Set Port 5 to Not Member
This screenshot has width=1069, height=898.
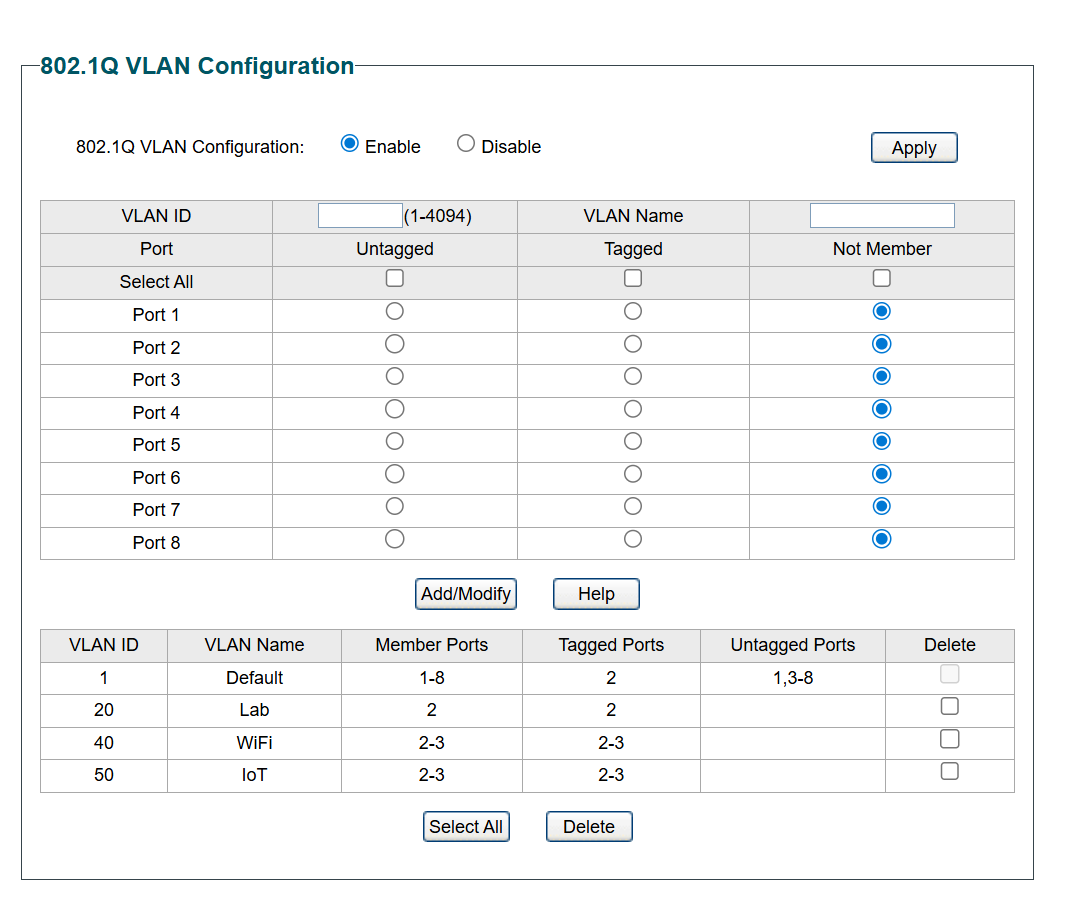click(x=882, y=441)
